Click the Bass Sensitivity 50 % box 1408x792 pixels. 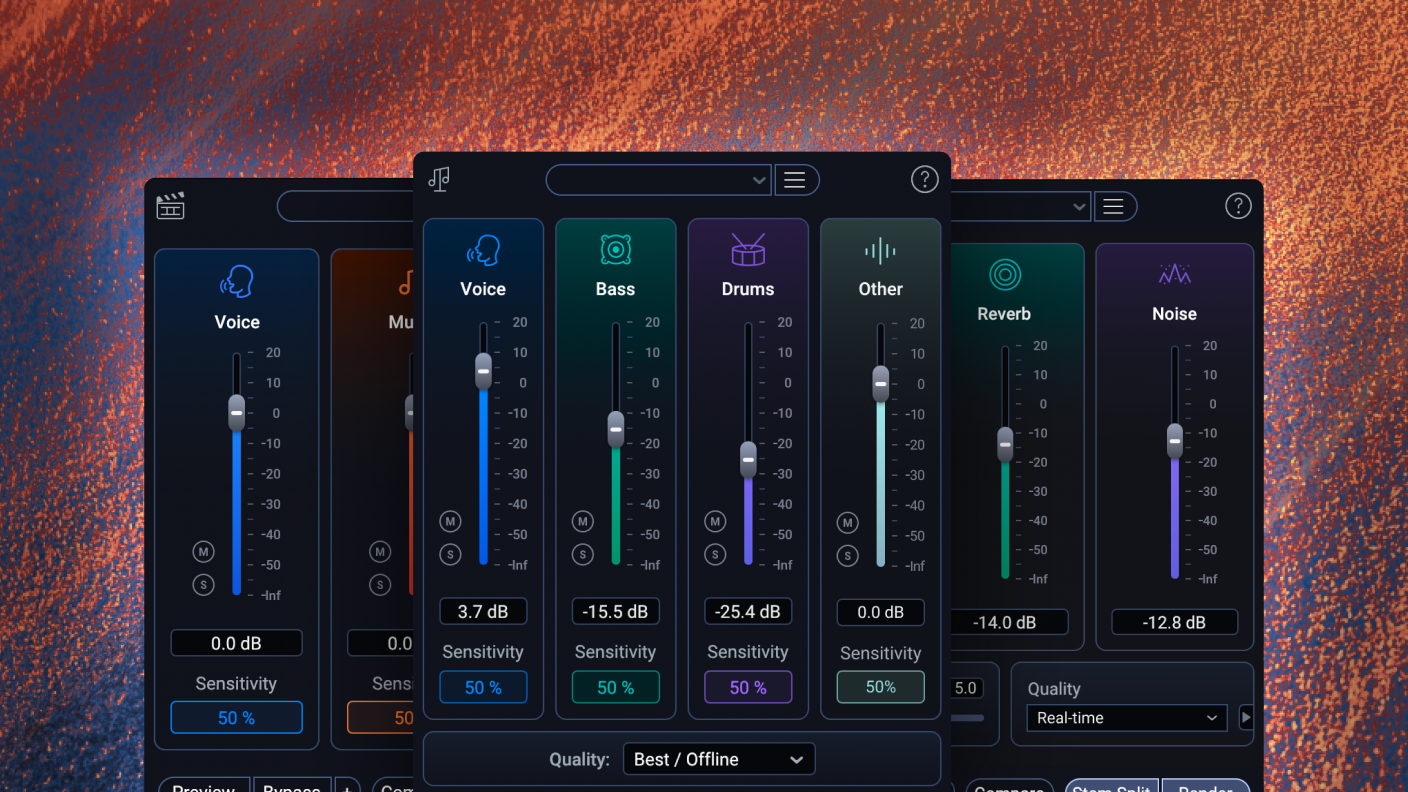[x=615, y=688]
